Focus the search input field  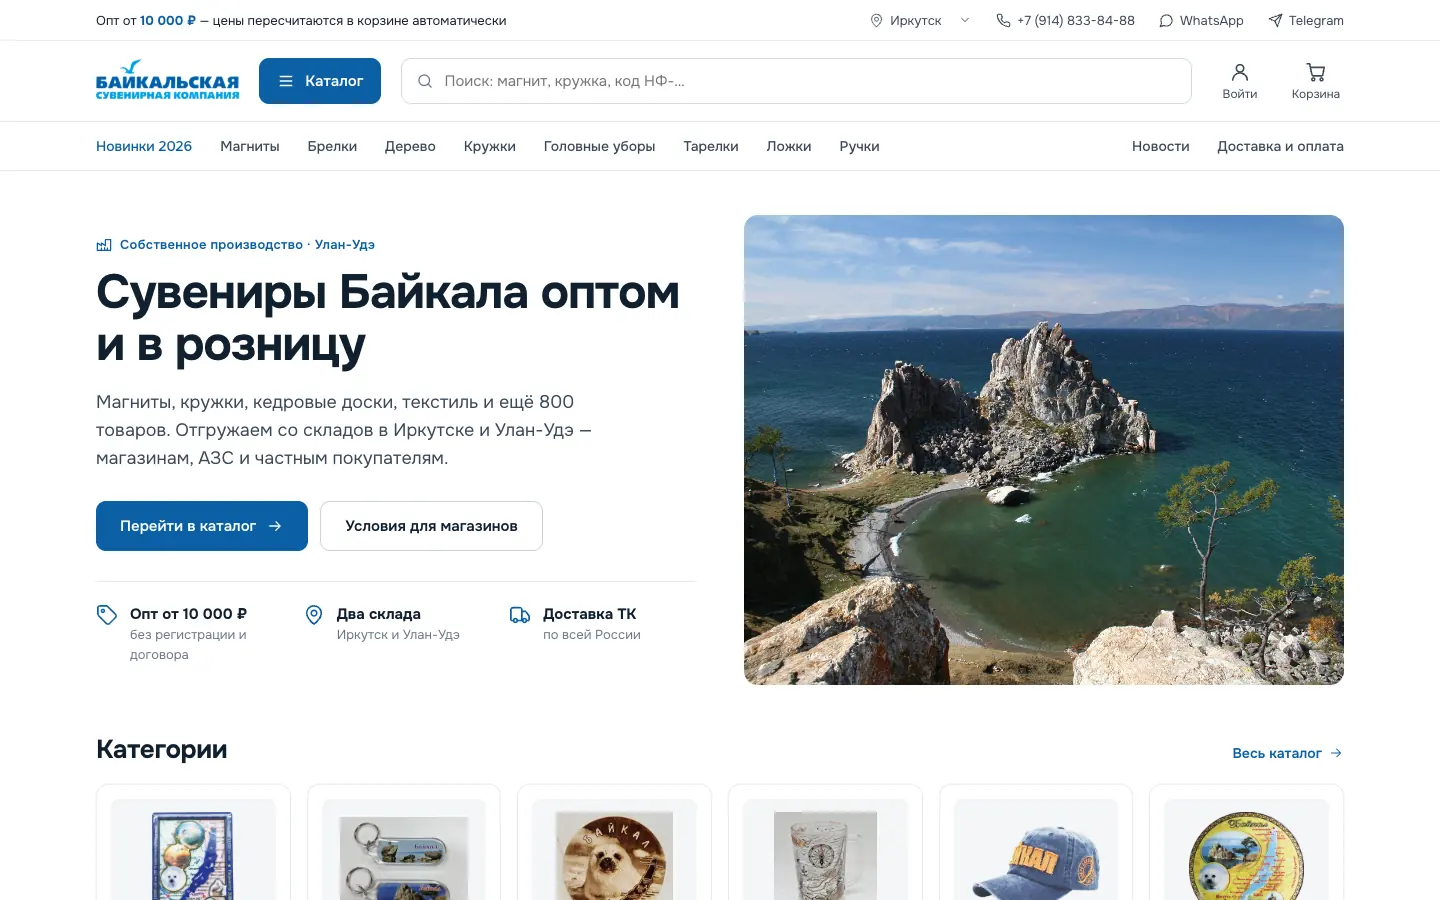tap(796, 81)
